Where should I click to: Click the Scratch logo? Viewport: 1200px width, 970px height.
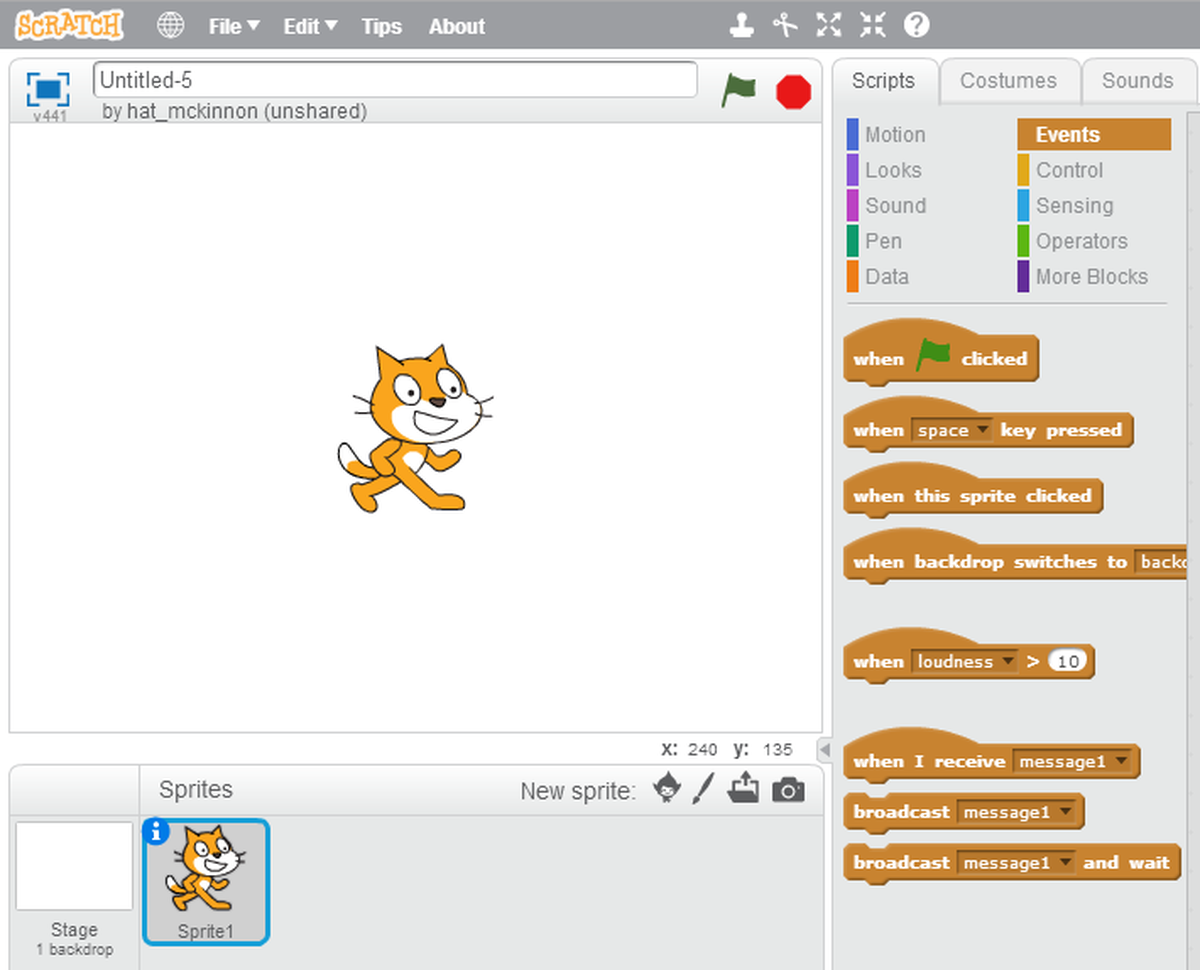tap(69, 25)
